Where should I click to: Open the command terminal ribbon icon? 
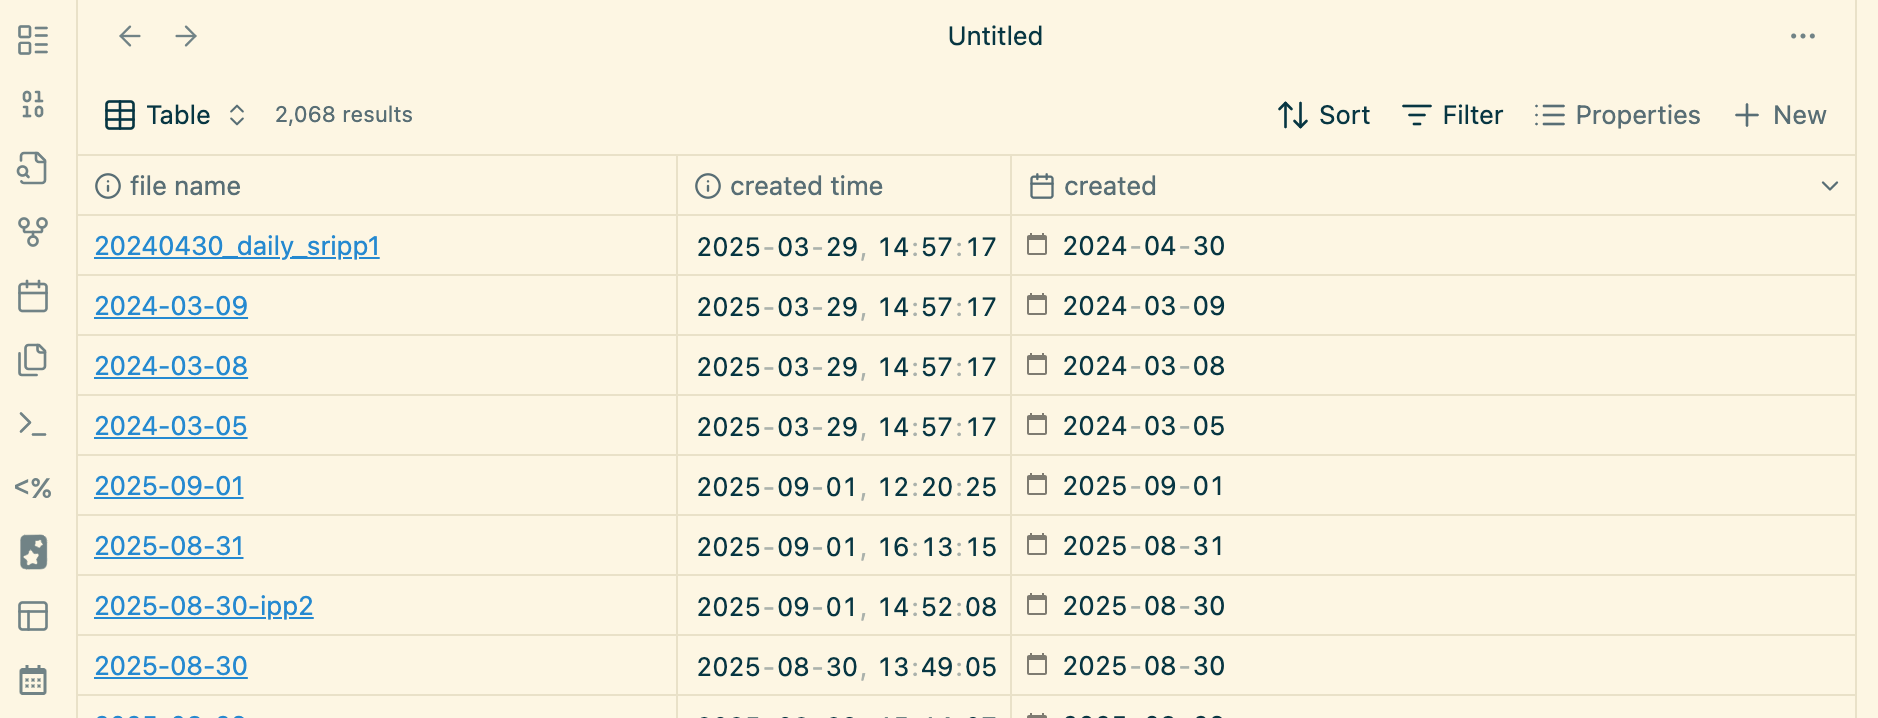pos(33,424)
